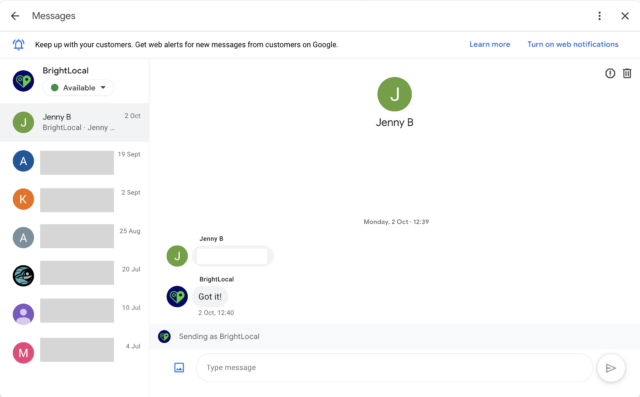Delete the conversation with the trash icon
This screenshot has height=397, width=640.
point(627,73)
